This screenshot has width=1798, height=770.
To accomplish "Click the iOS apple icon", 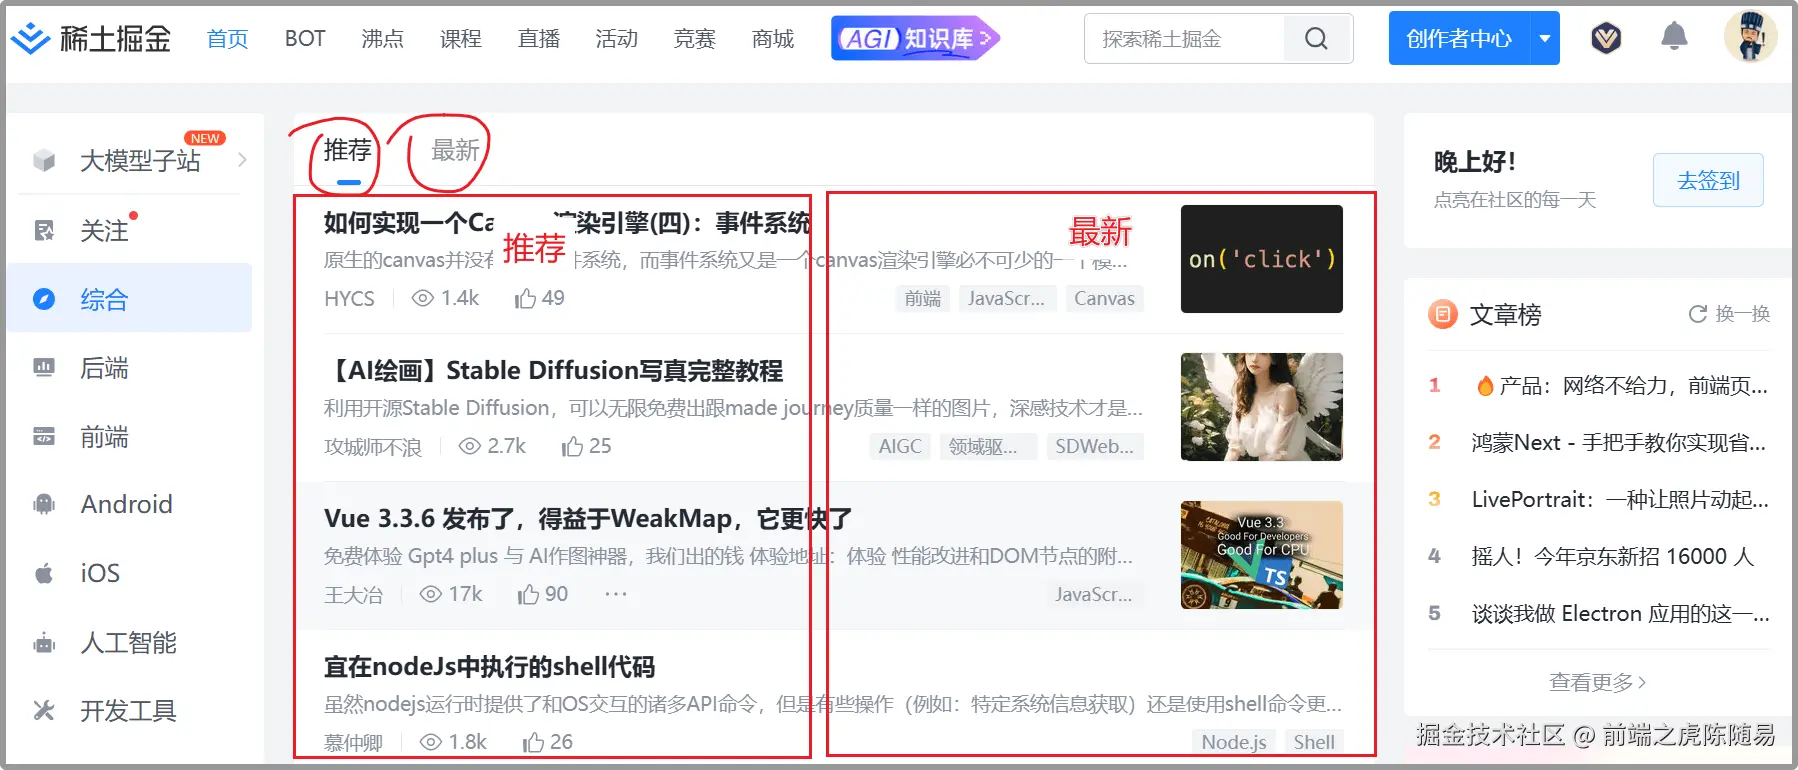I will (44, 573).
